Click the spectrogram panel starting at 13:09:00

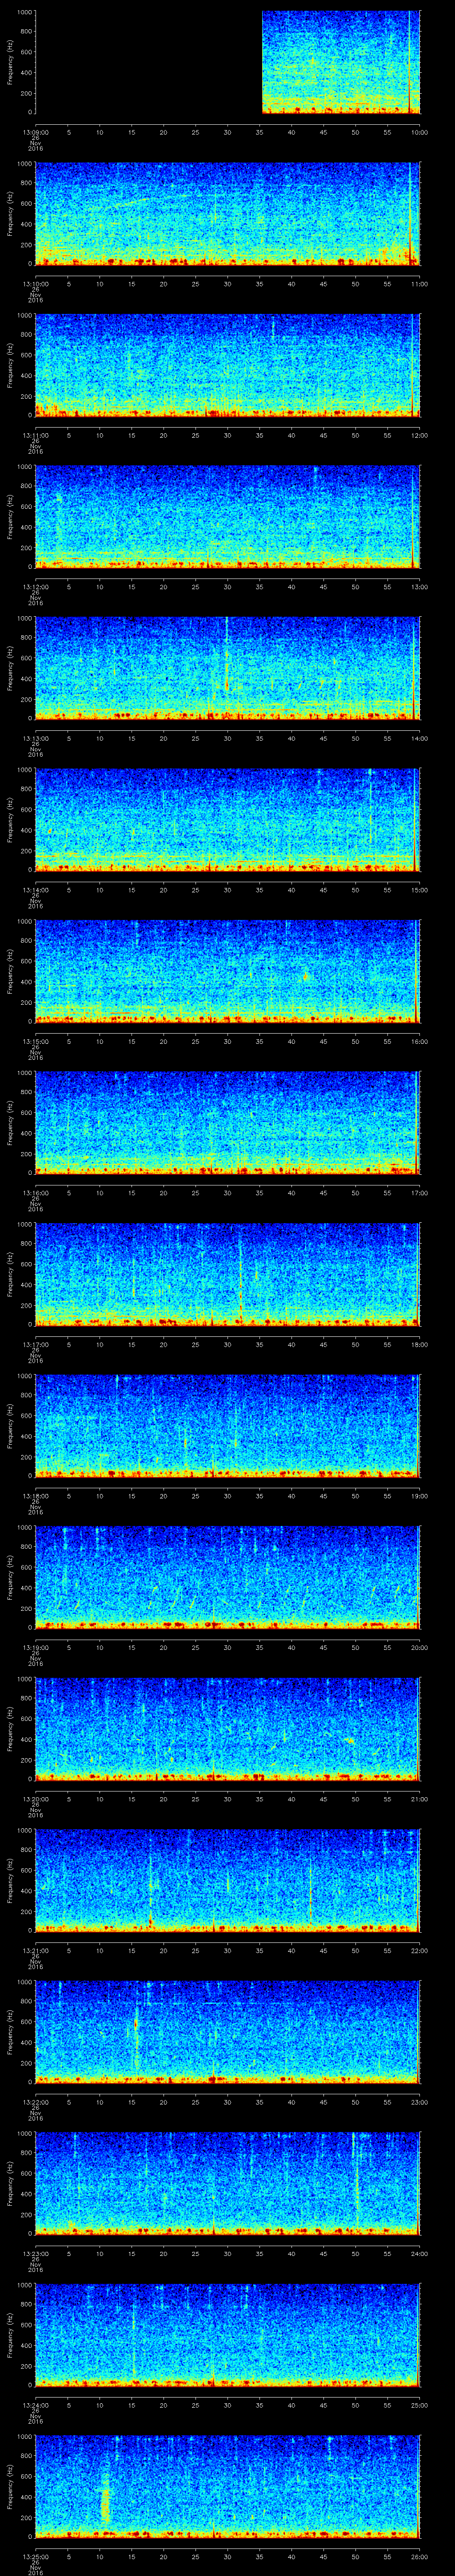tap(228, 62)
